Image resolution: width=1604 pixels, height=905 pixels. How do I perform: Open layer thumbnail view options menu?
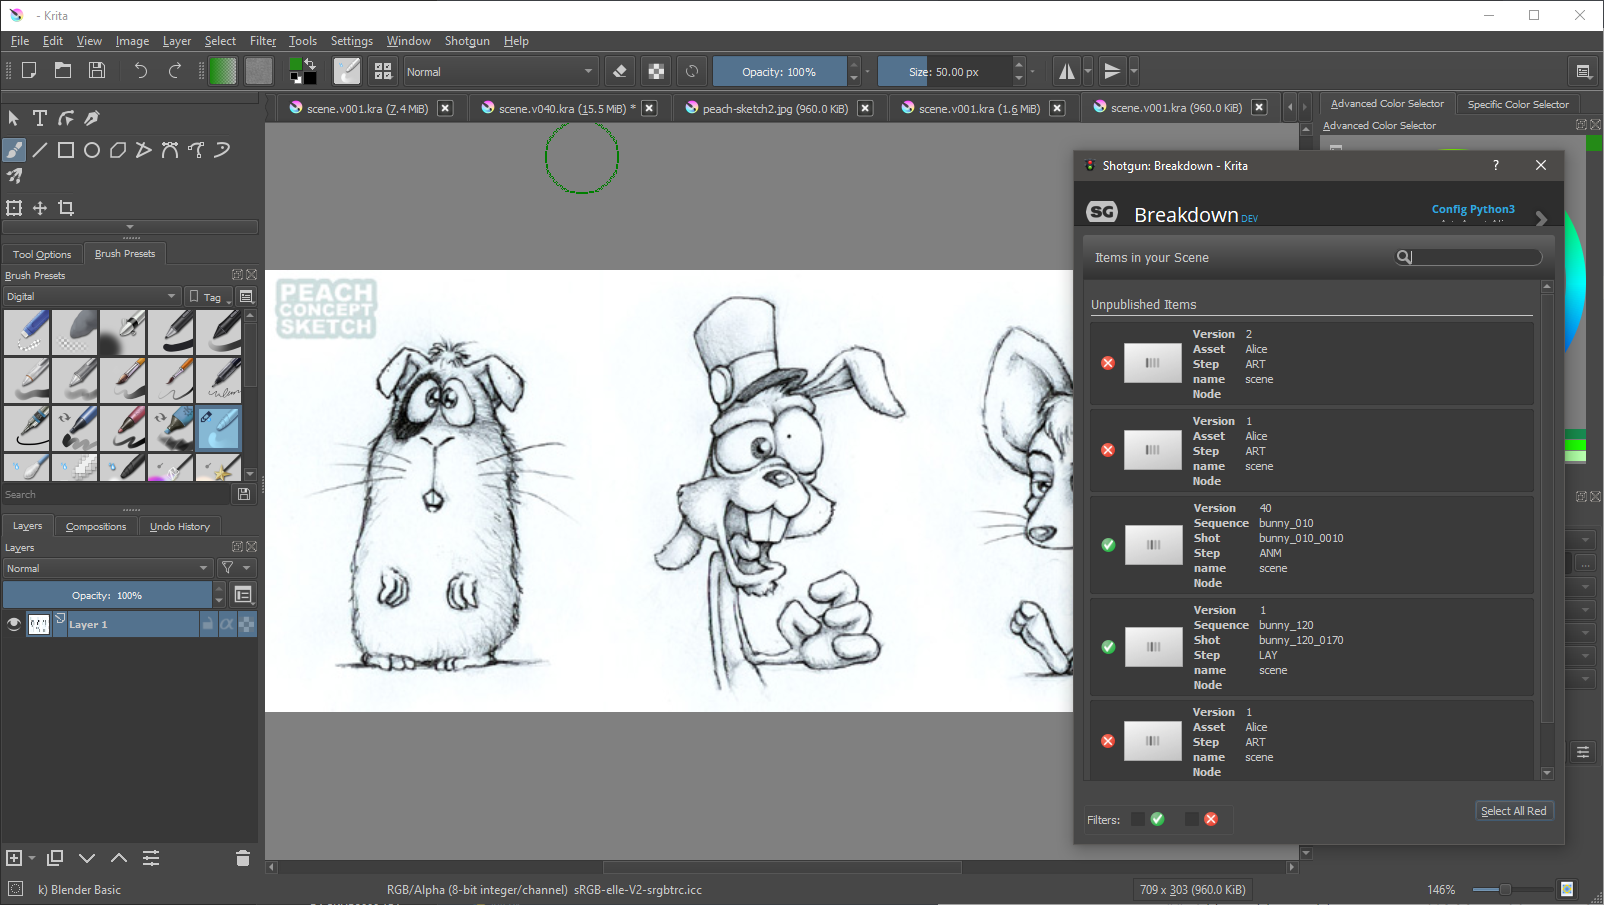(243, 595)
